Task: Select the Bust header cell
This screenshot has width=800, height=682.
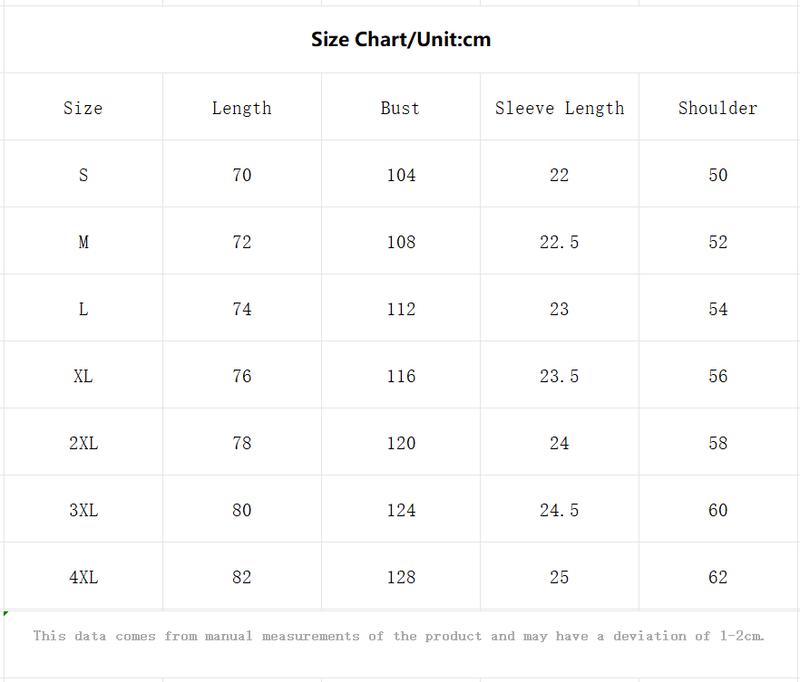Action: click(x=401, y=107)
